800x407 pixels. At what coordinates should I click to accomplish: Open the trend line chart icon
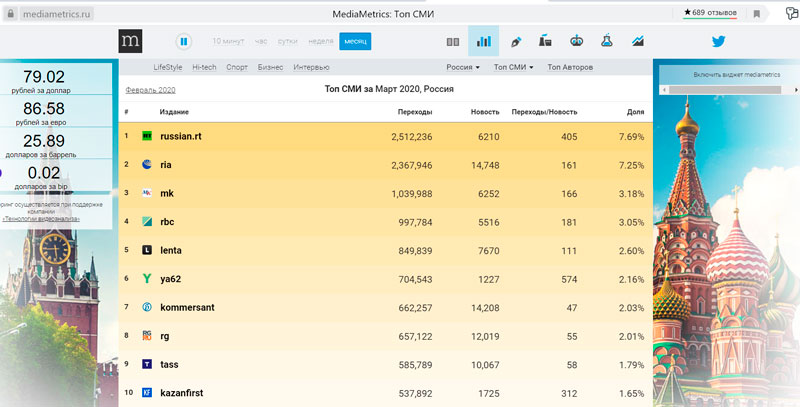click(x=637, y=42)
